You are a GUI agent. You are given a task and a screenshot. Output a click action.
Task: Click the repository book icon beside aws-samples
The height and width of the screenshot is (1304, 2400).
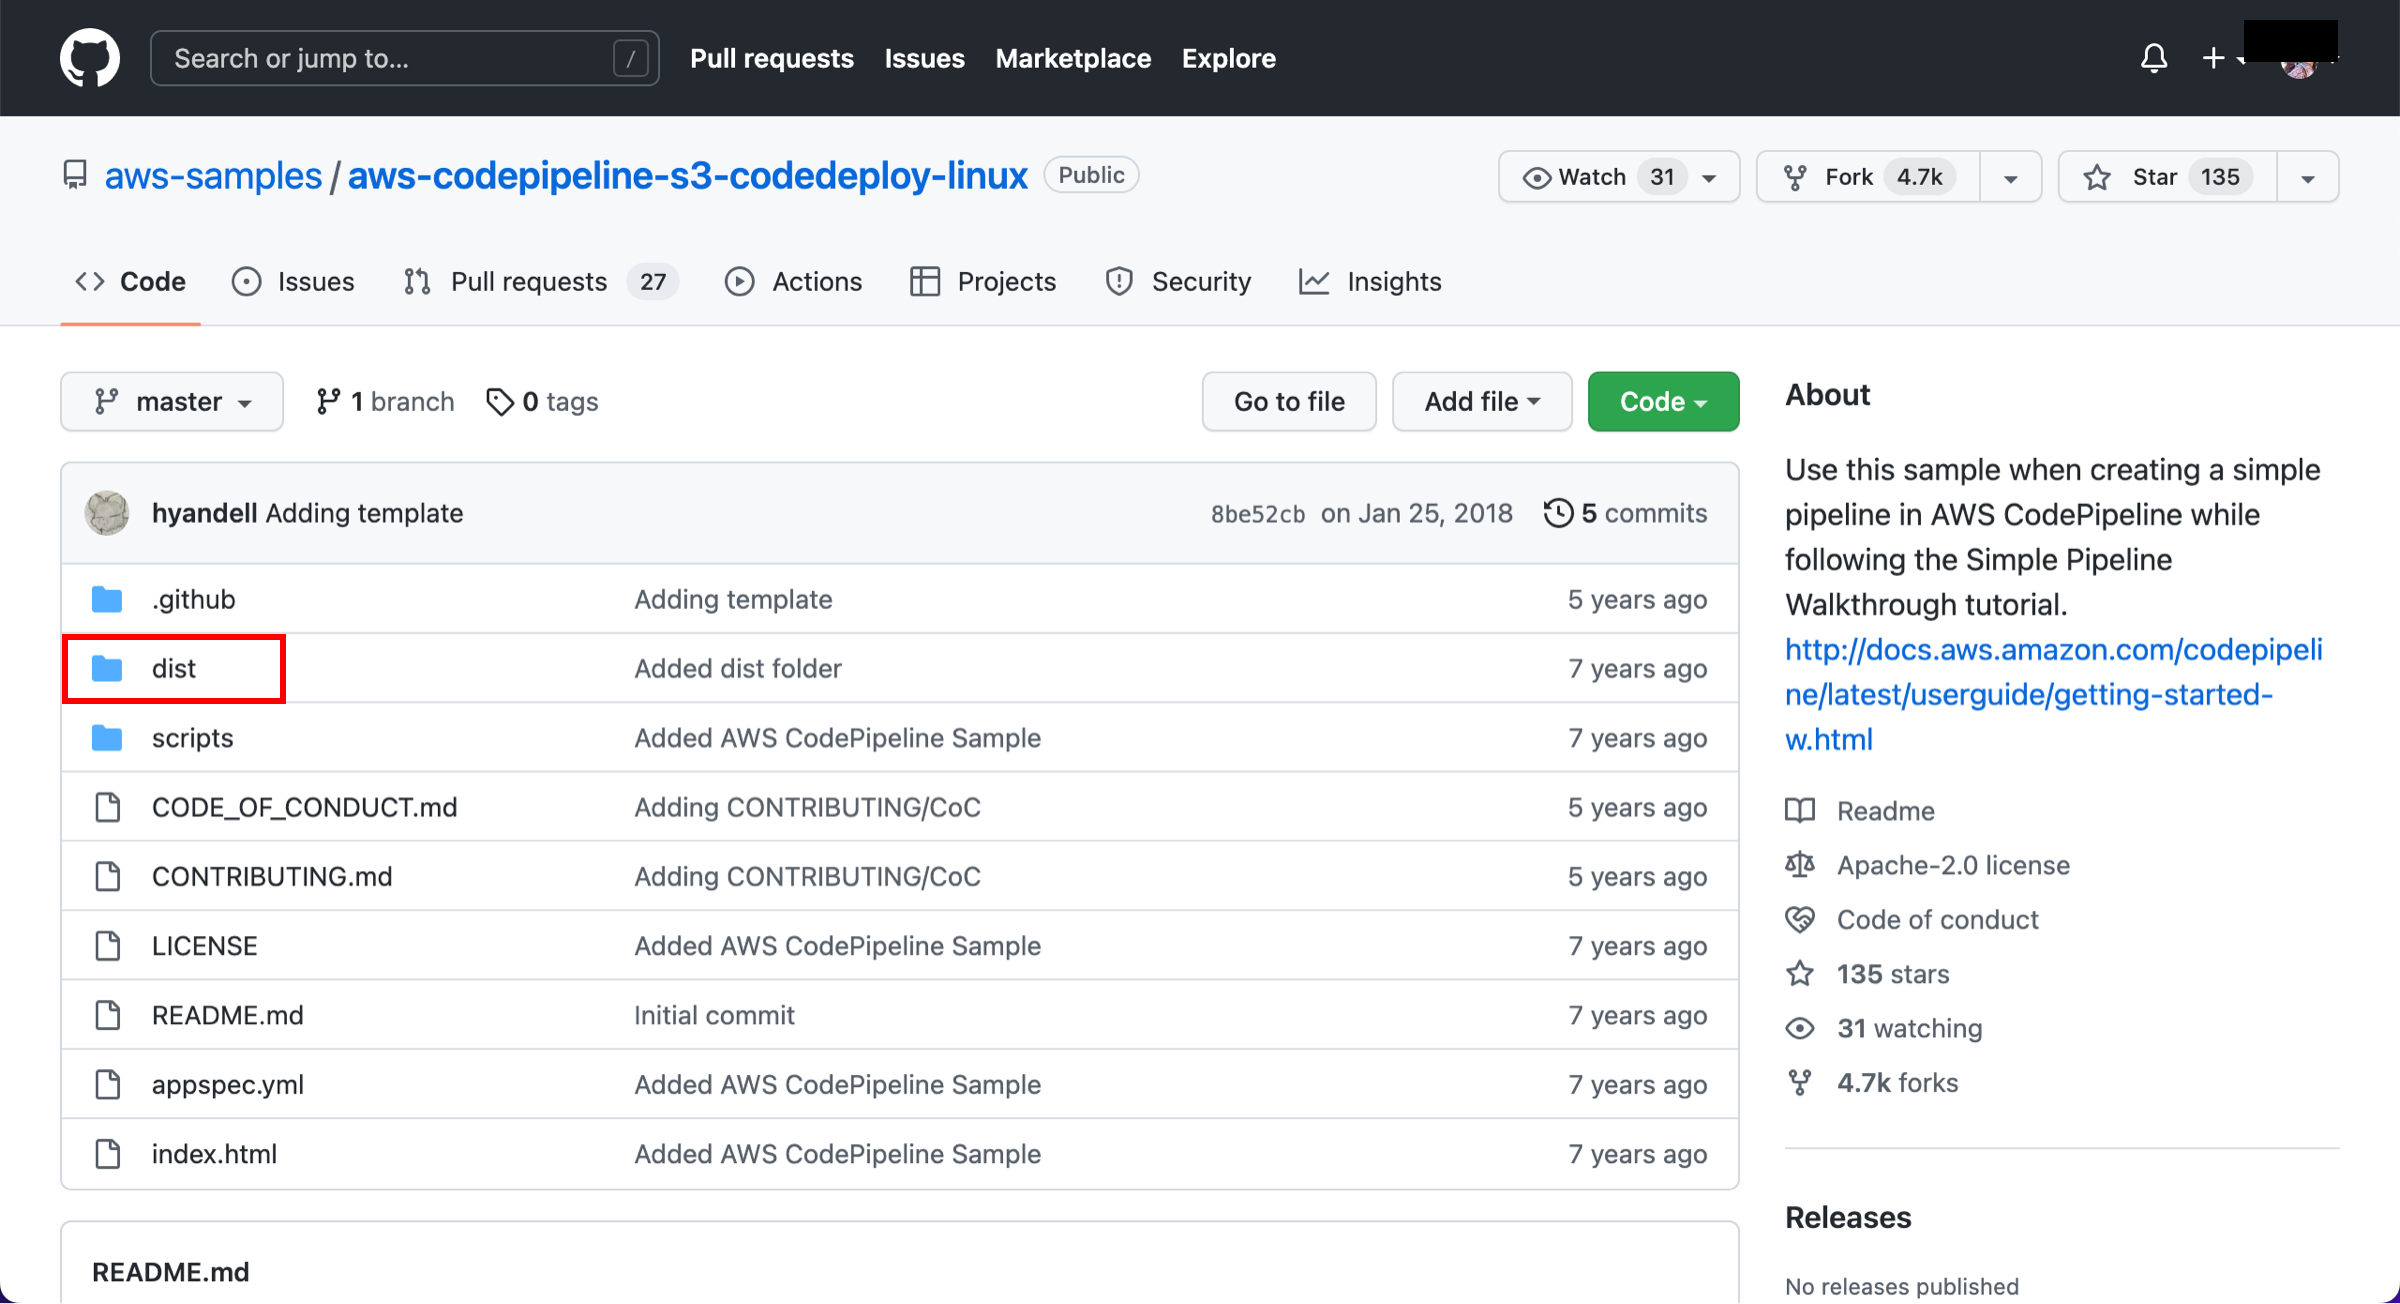pos(75,175)
